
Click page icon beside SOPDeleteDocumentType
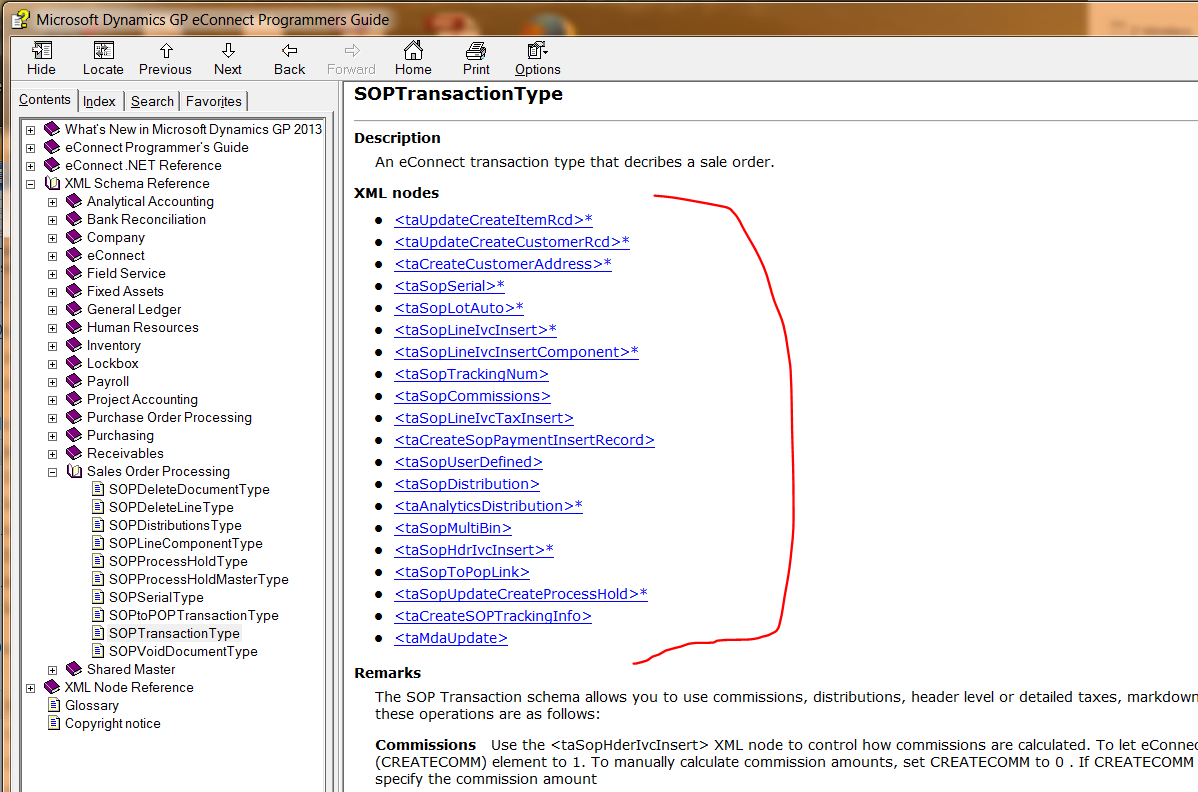pyautogui.click(x=98, y=489)
